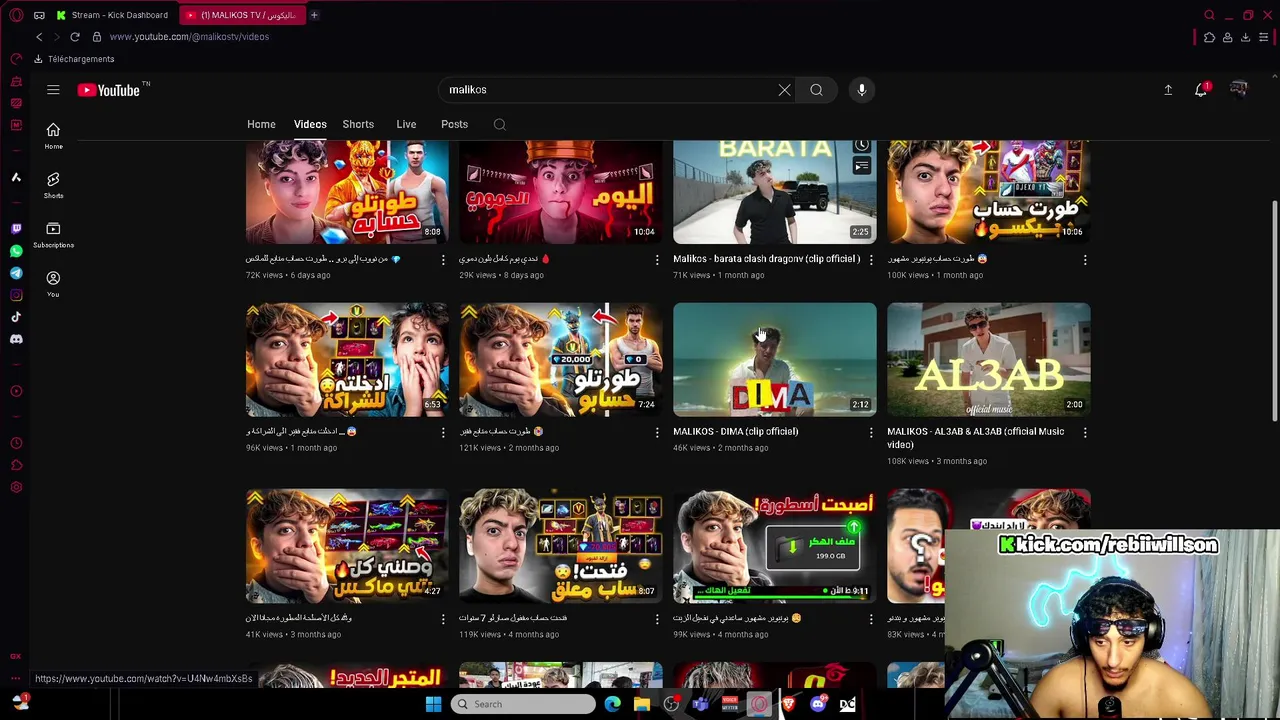Switch to channel Shorts tab
The width and height of the screenshot is (1280, 720).
pos(358,125)
